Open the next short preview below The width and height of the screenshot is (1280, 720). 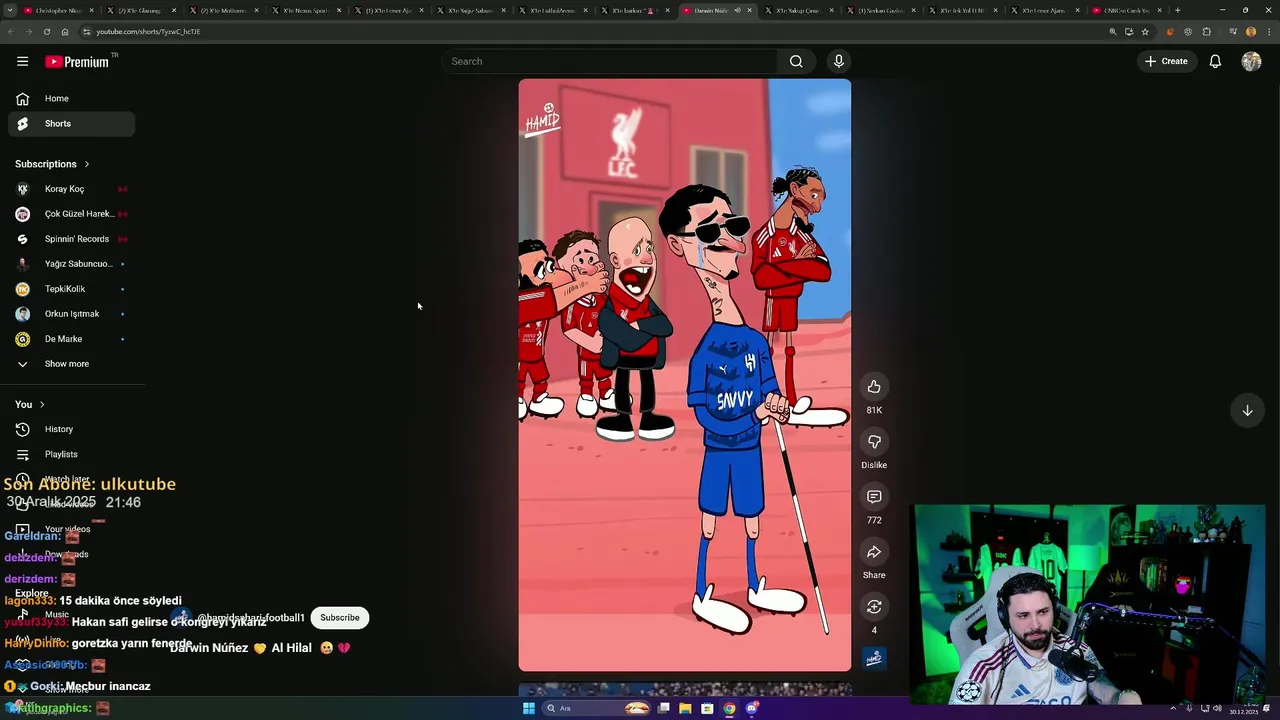685,690
